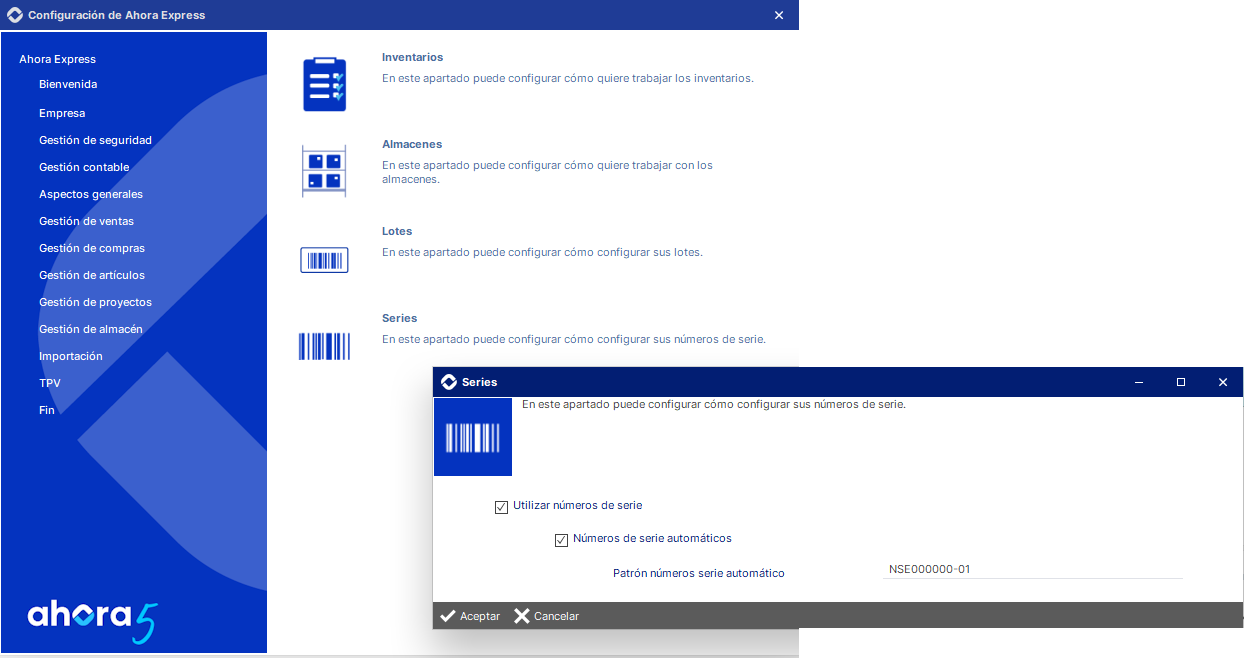Image resolution: width=1244 pixels, height=658 pixels.
Task: Open Gestión contable
Action: point(84,167)
